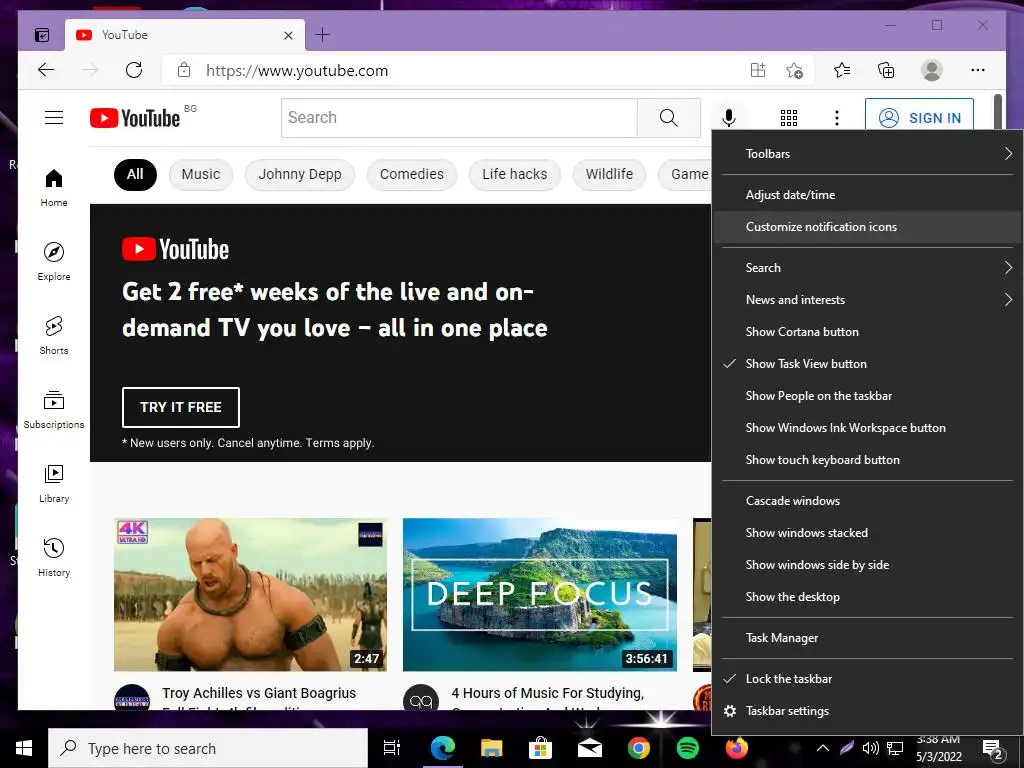Select Customize notification icons
The width and height of the screenshot is (1024, 768).
coord(866,227)
